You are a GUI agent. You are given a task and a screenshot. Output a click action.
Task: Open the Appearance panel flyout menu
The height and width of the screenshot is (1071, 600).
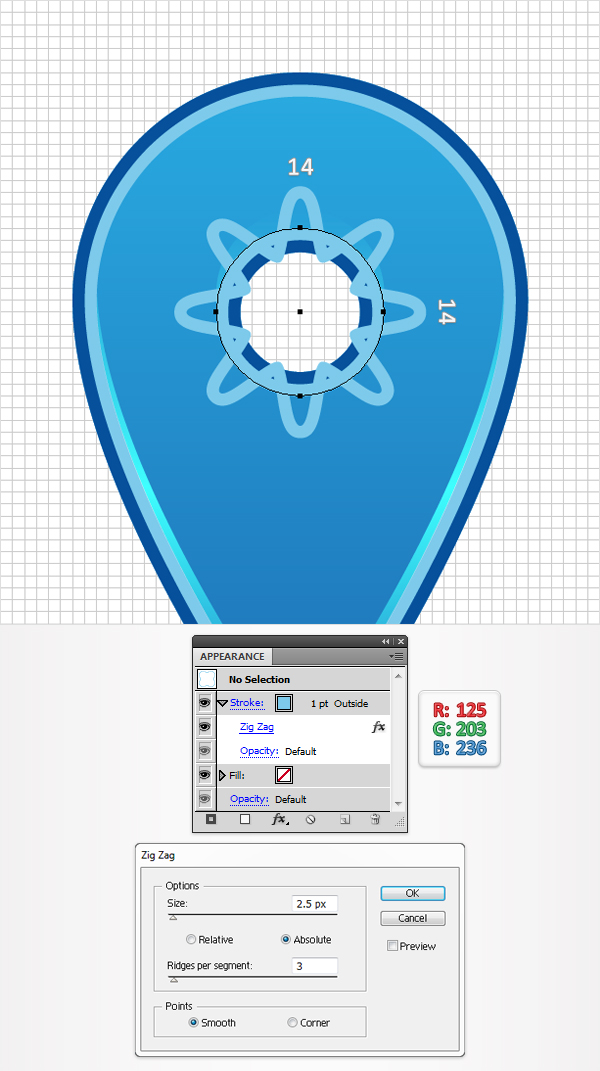(x=396, y=656)
